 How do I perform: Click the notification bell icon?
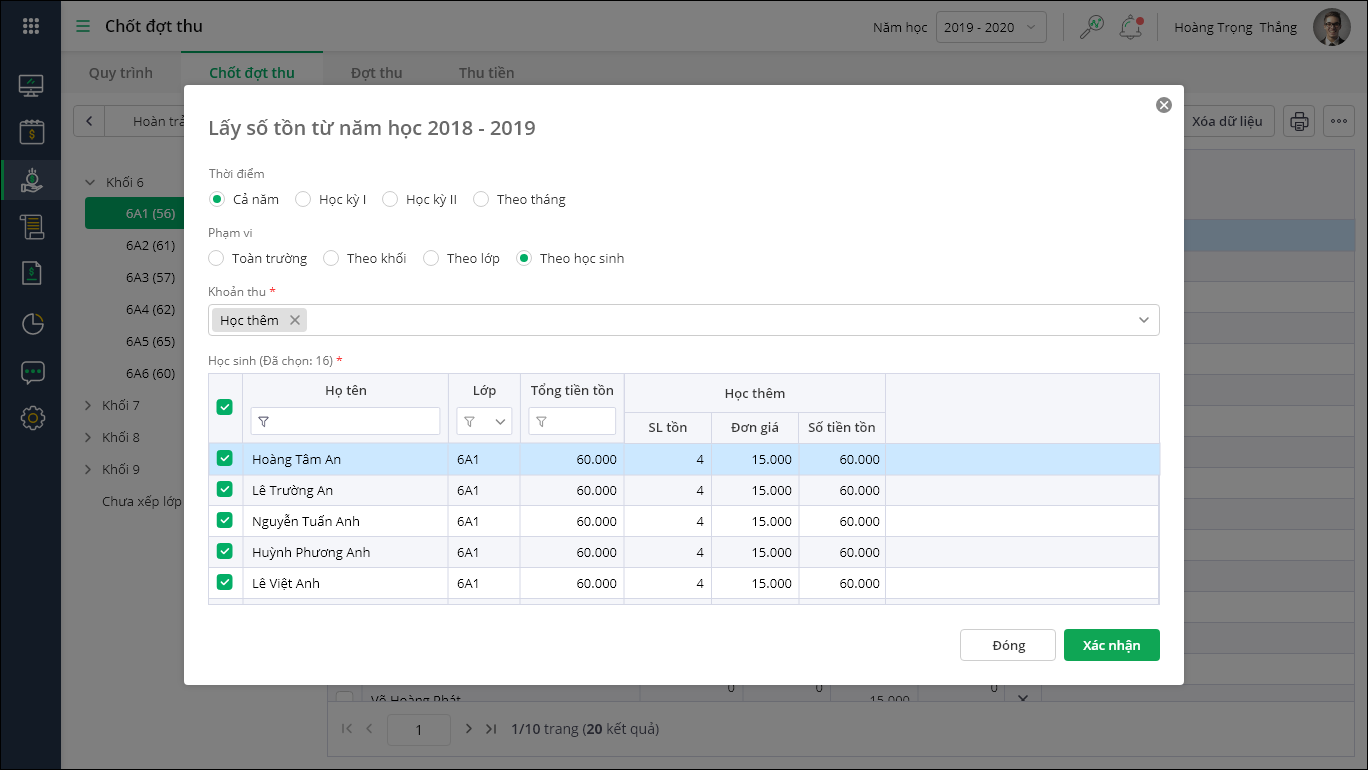(x=1131, y=27)
